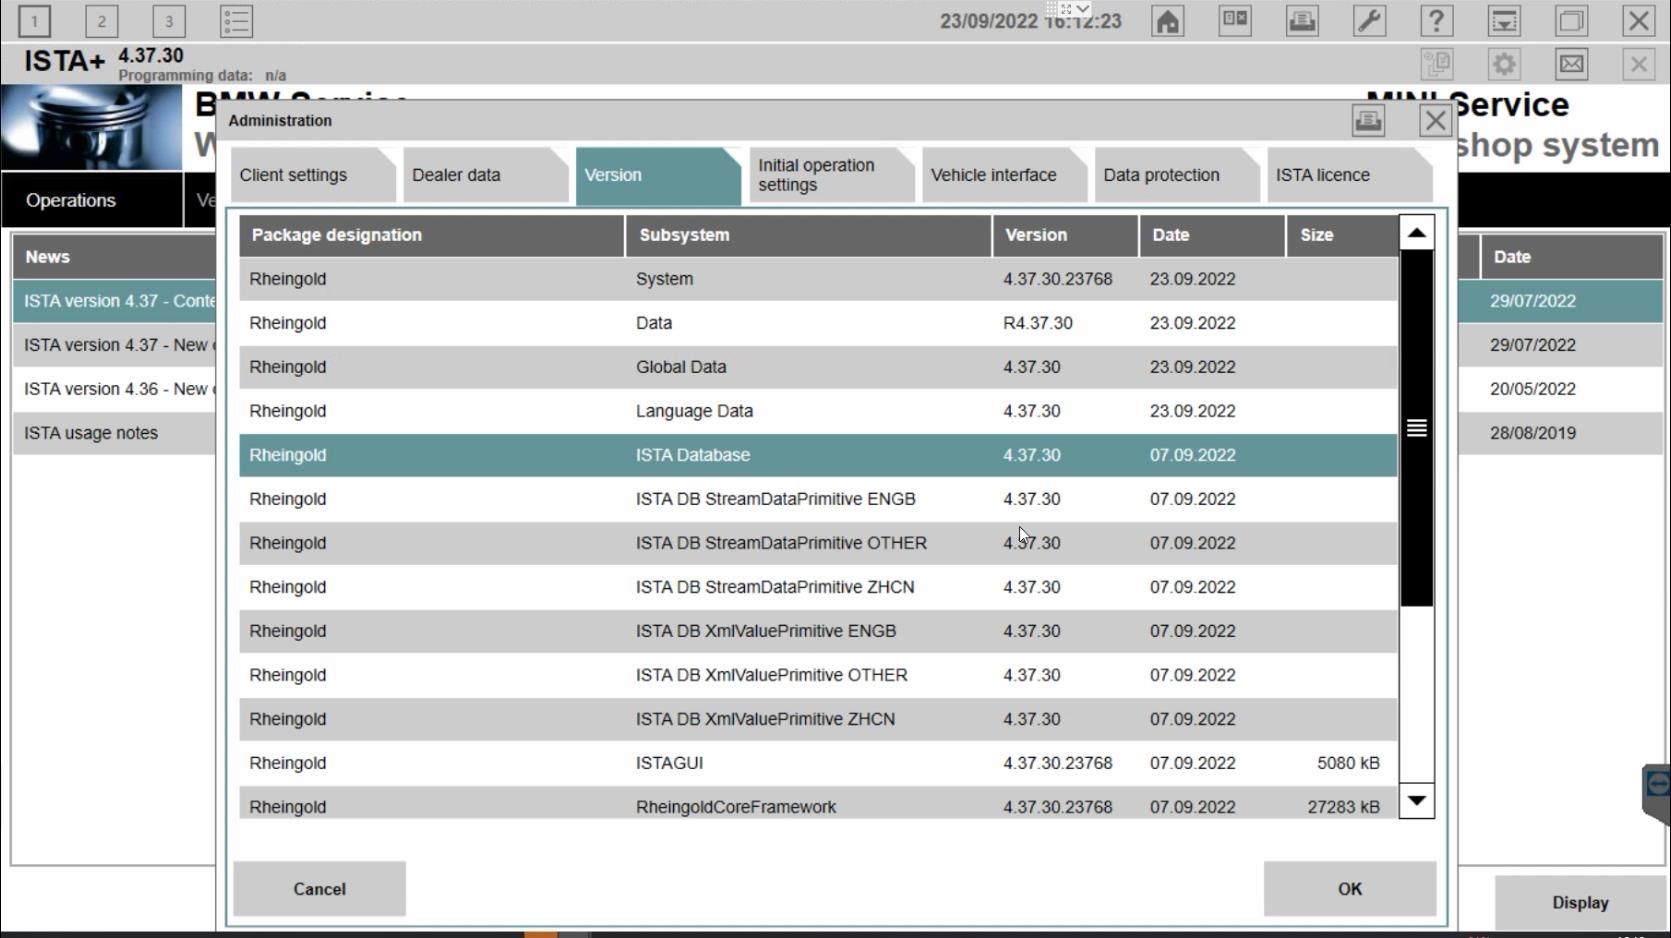1671x938 pixels.
Task: Select ISTA DB XmlValuePrimitive ENGB row
Action: click(x=818, y=631)
